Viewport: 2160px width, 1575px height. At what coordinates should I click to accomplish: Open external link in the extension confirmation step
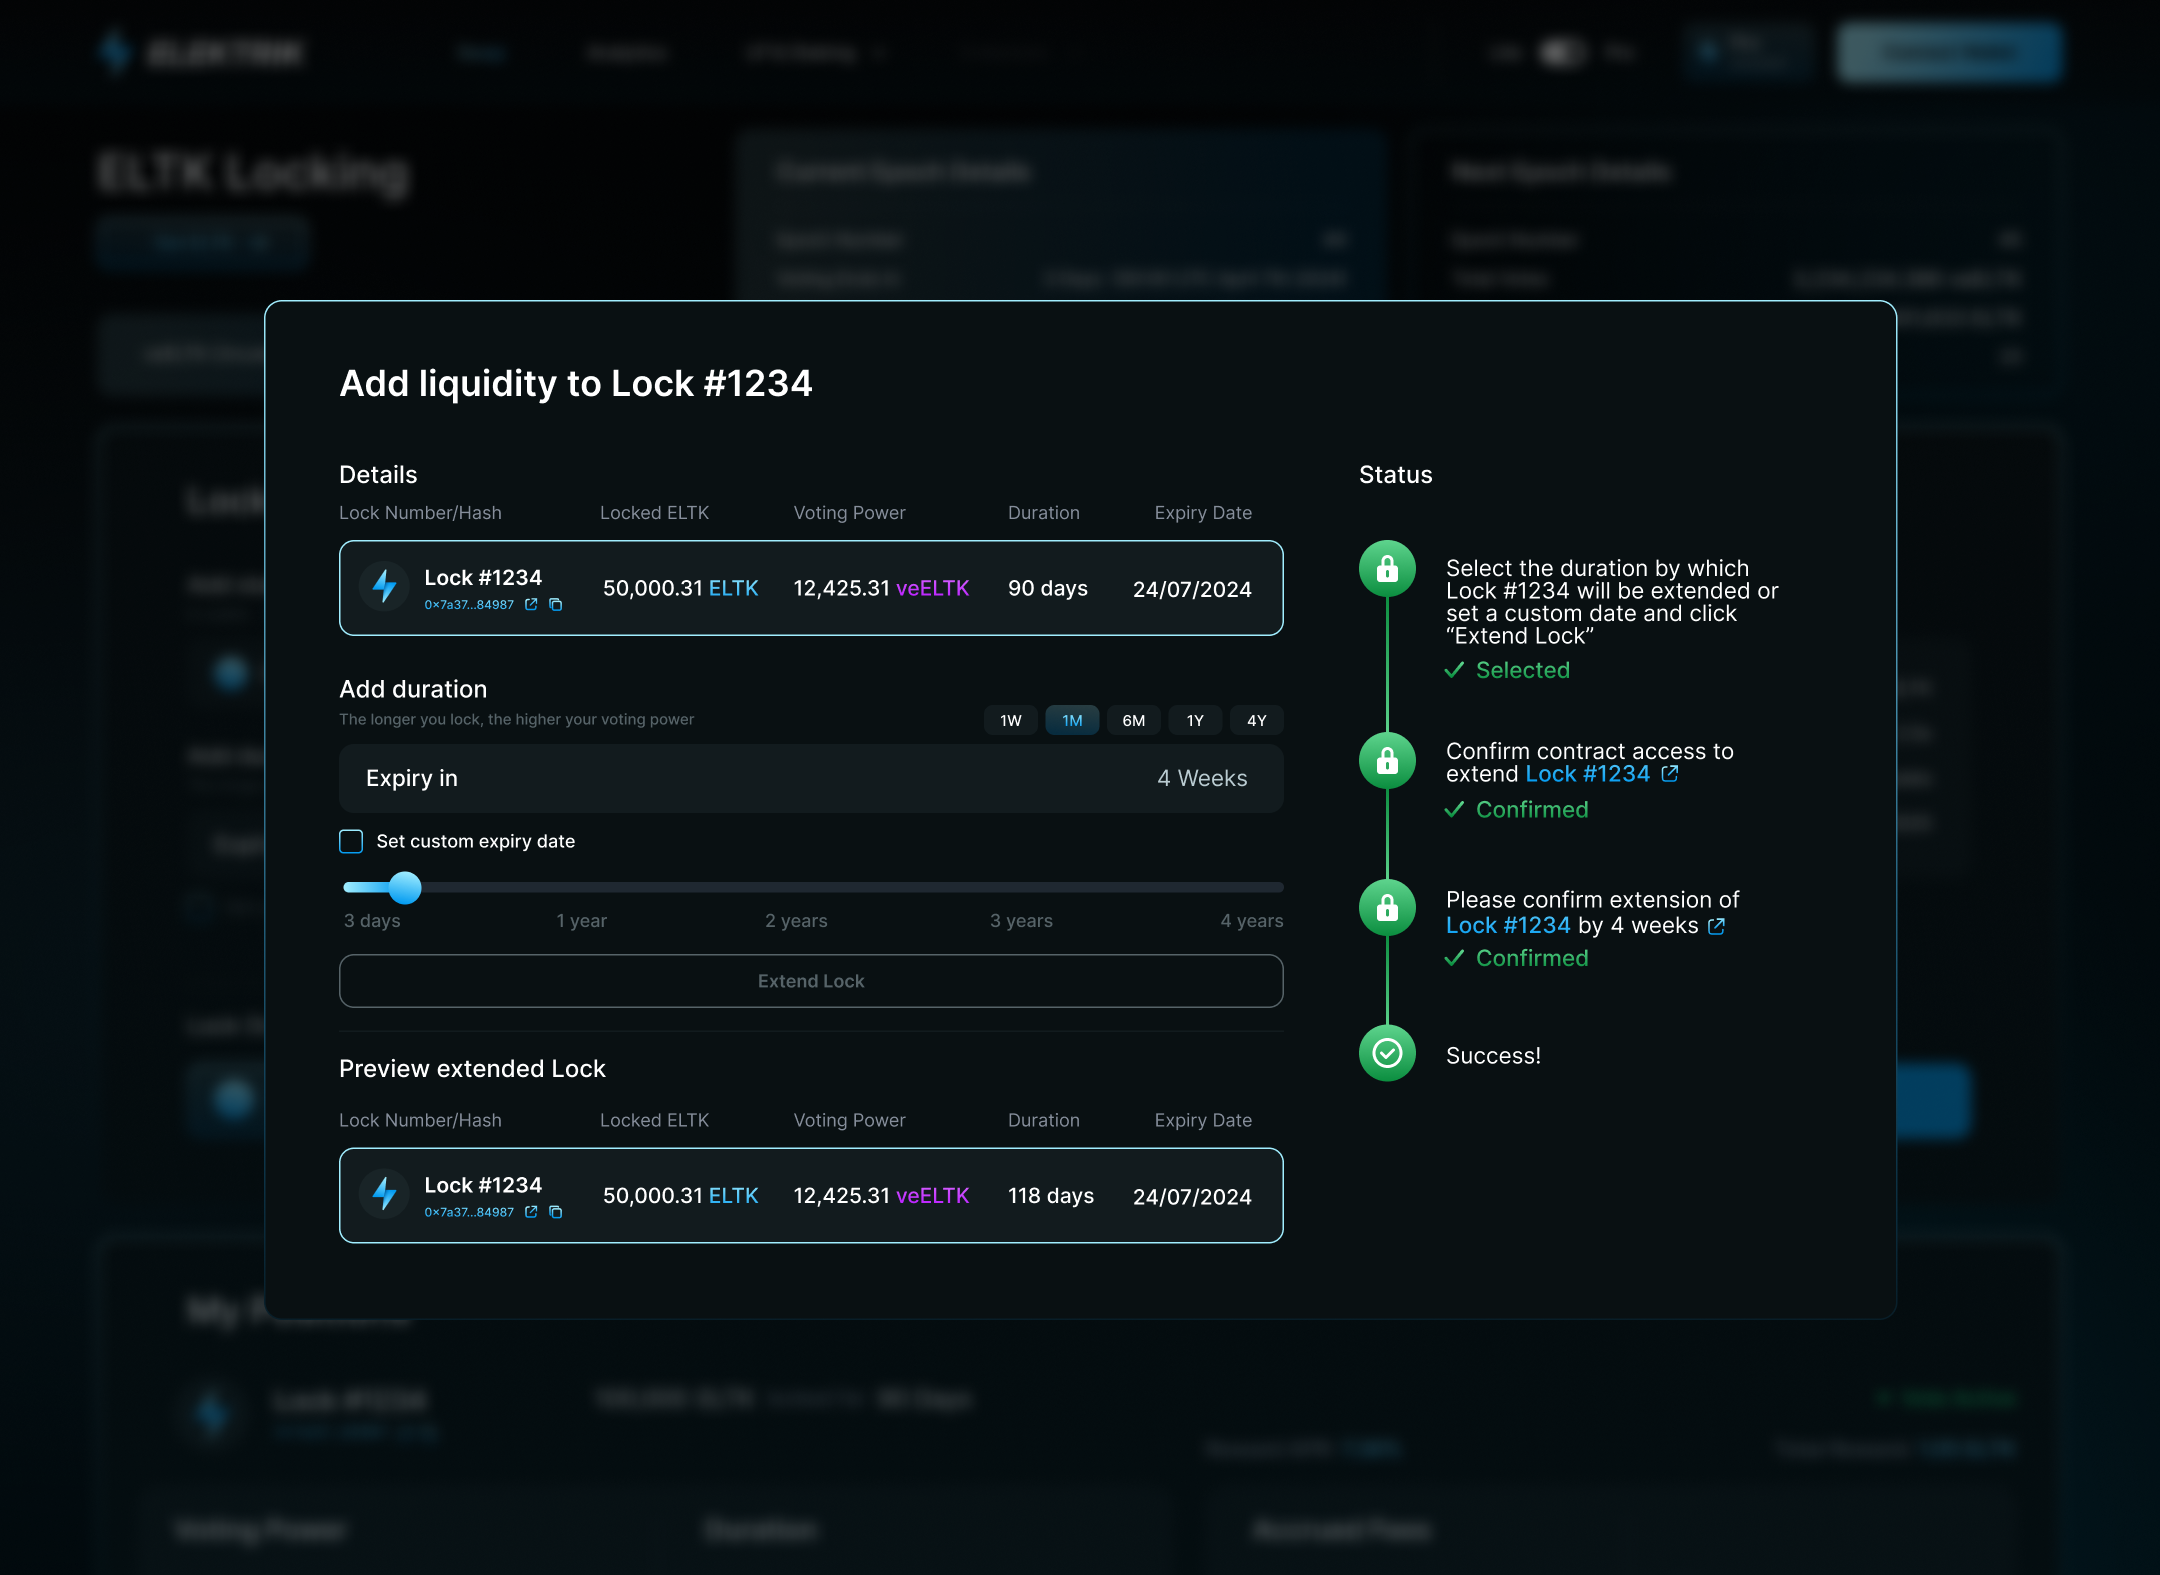click(1717, 926)
